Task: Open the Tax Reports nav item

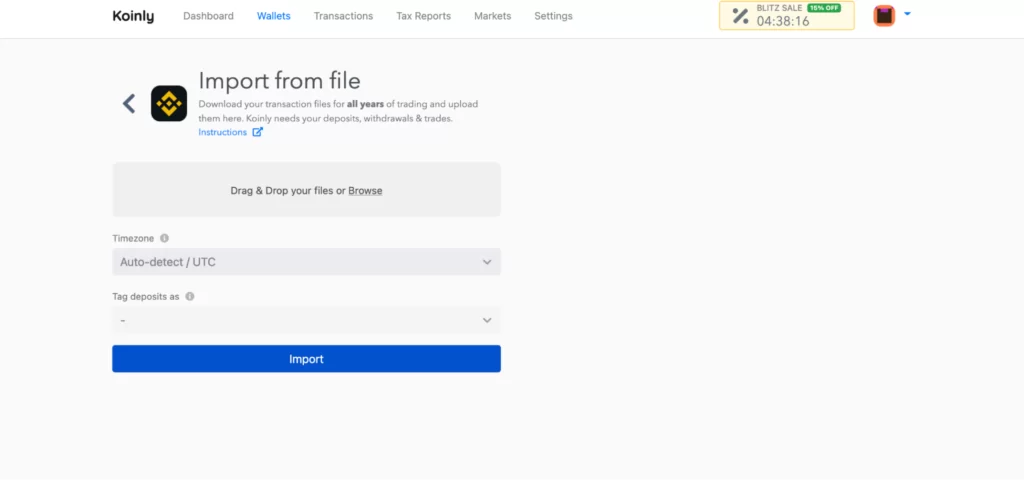Action: pyautogui.click(x=424, y=16)
